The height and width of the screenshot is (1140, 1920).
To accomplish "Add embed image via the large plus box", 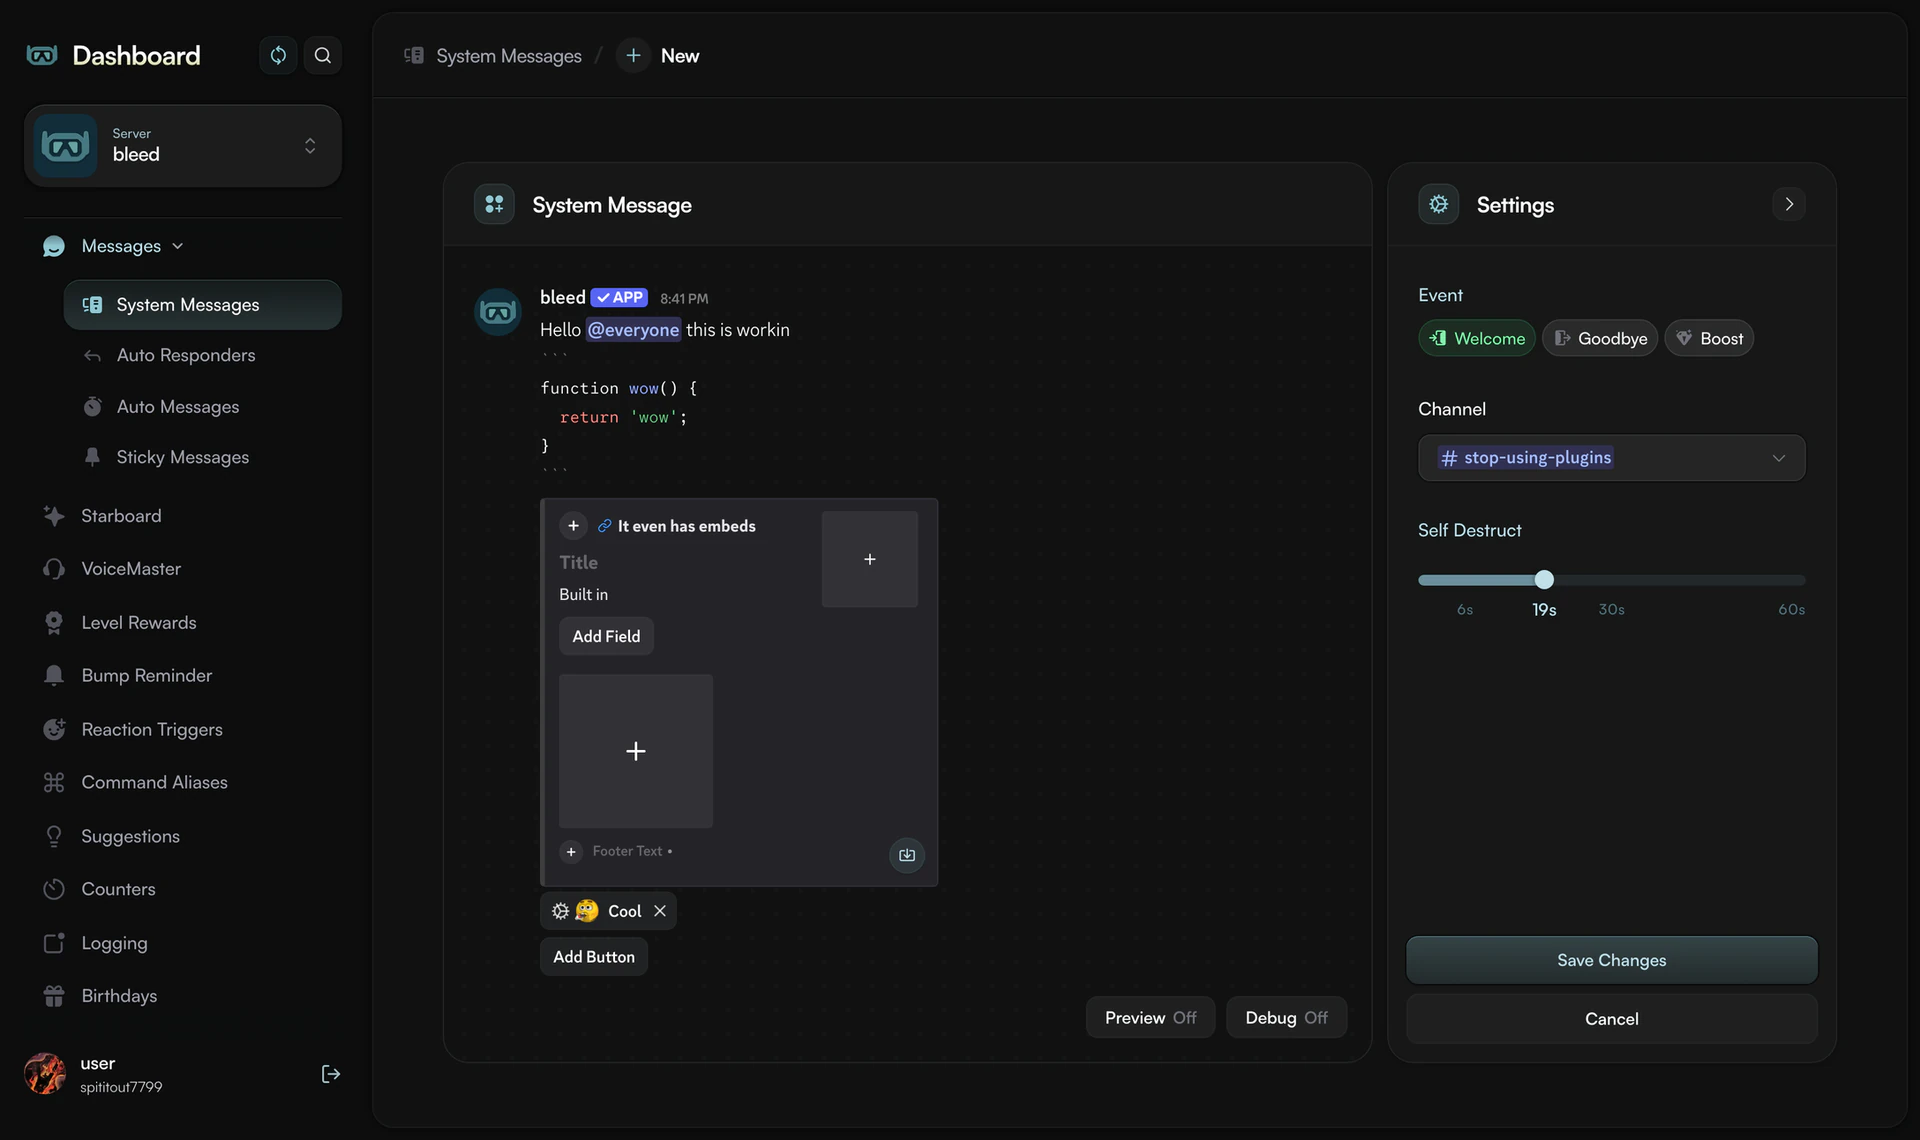I will pyautogui.click(x=636, y=751).
